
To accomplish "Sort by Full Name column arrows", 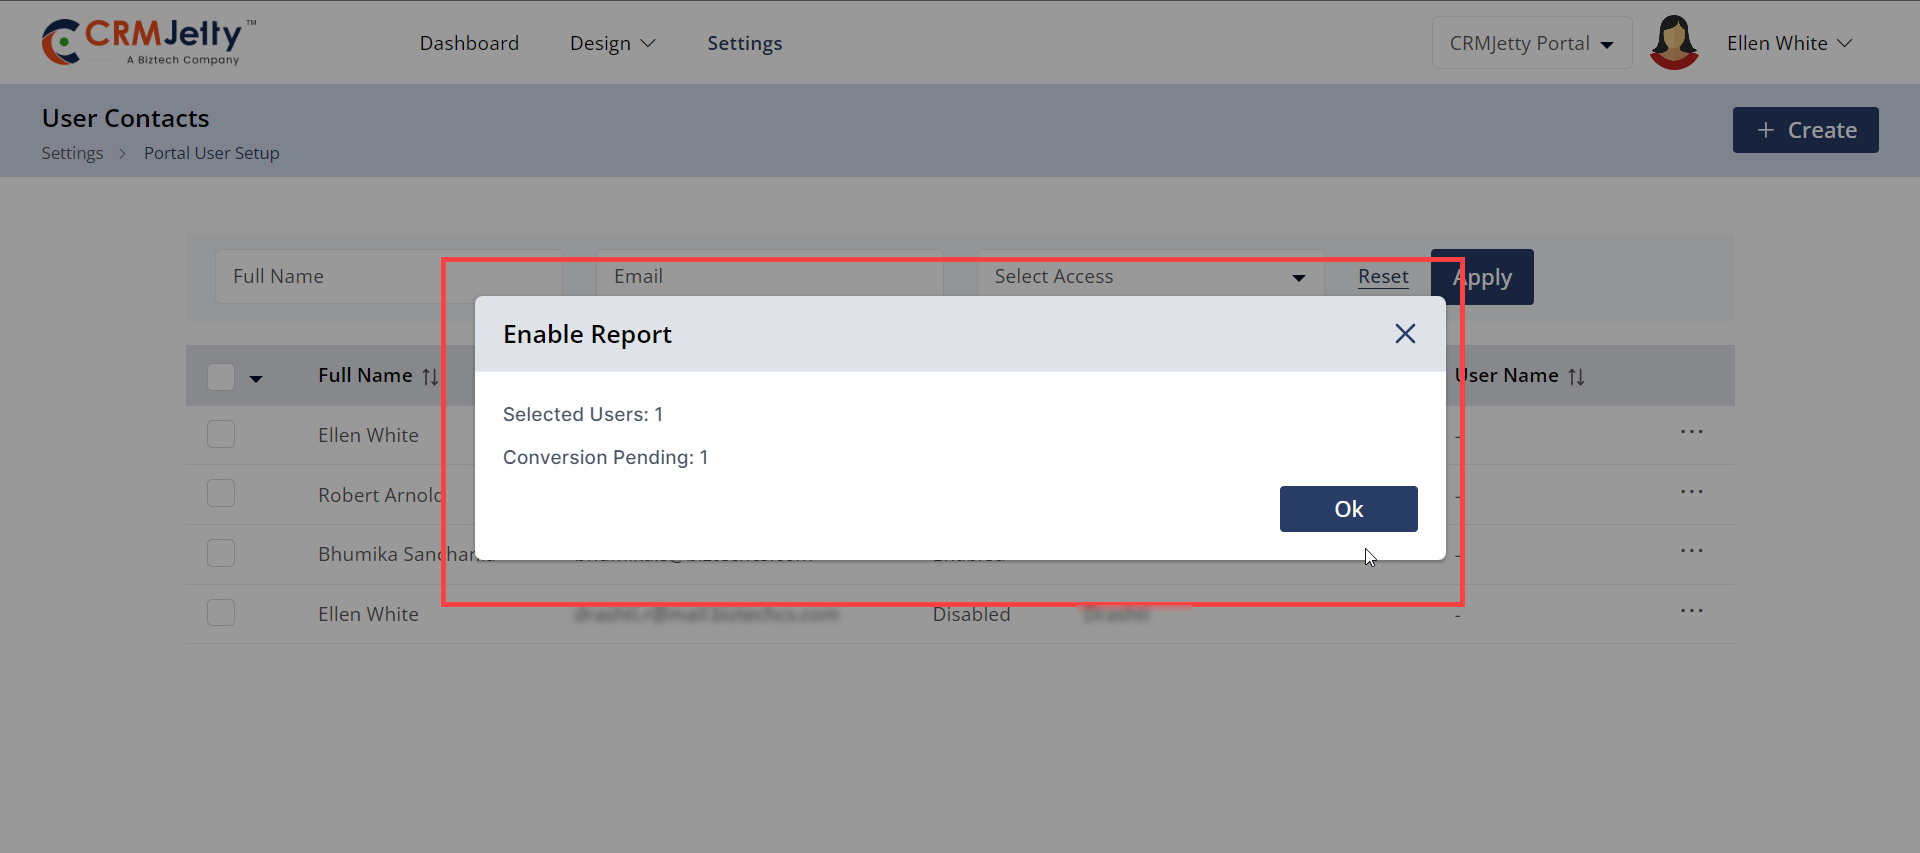I will point(430,377).
